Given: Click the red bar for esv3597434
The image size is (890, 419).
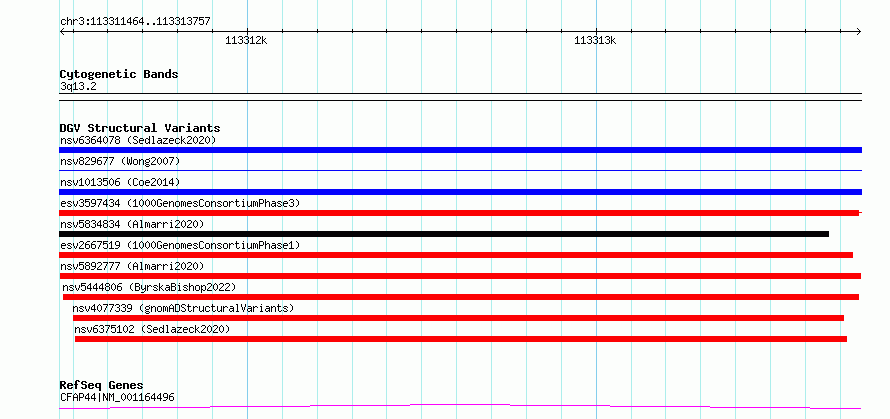Looking at the screenshot, I should click(x=459, y=213).
